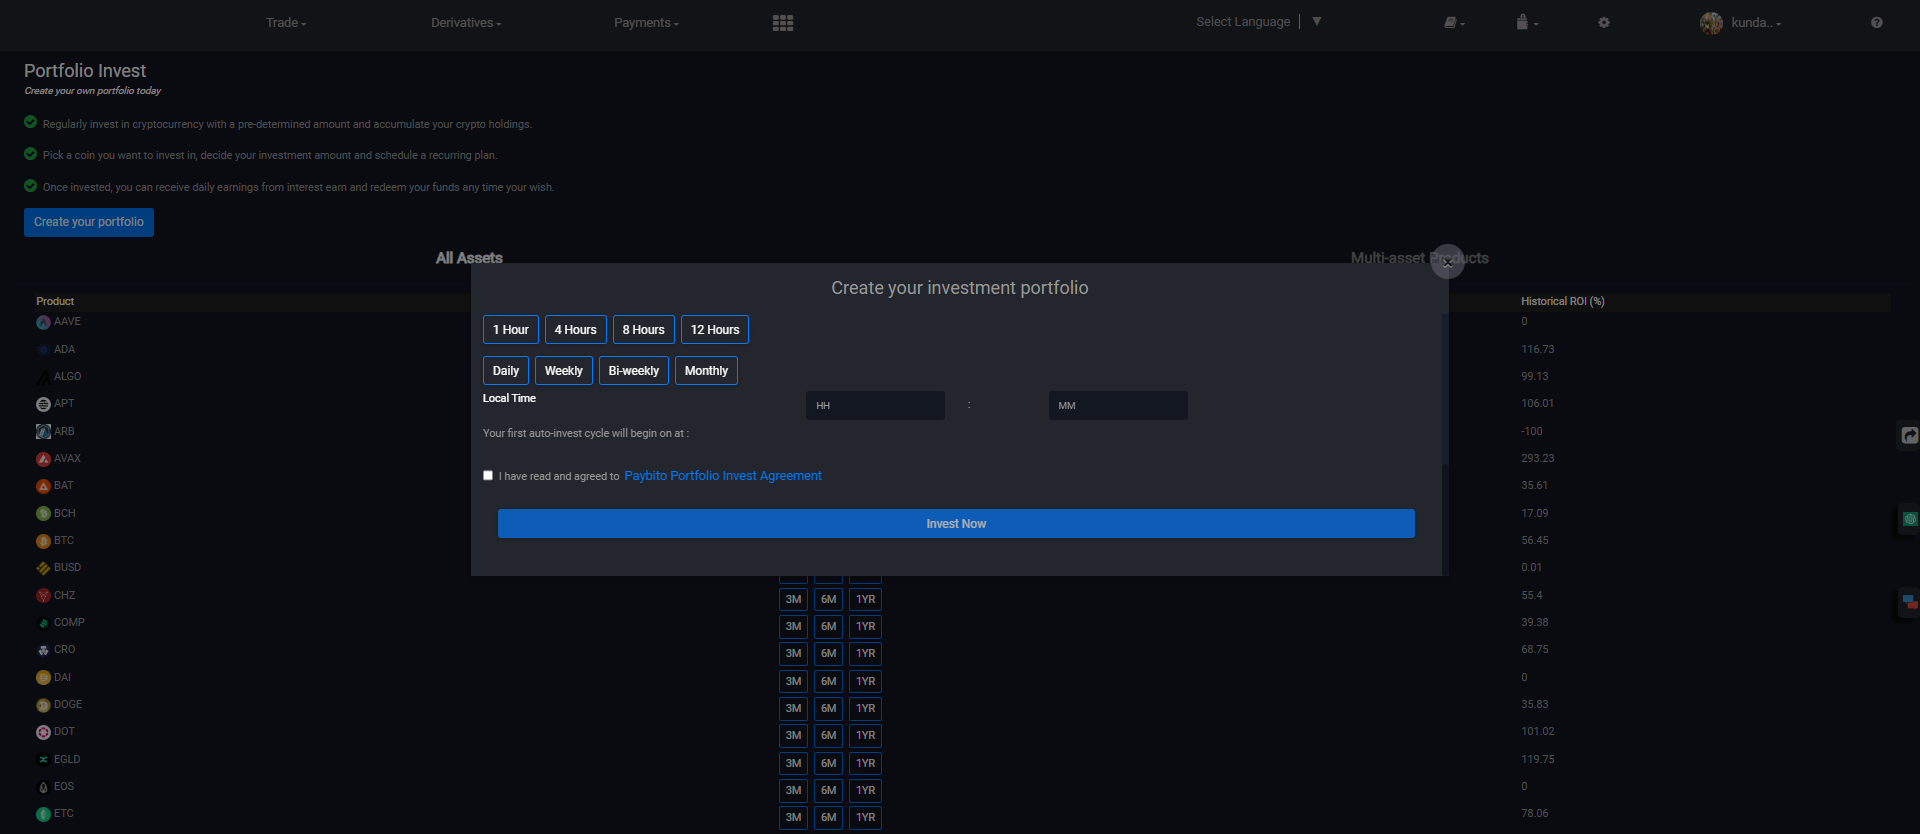Click the Invest Now button
Image resolution: width=1920 pixels, height=834 pixels.
point(956,524)
